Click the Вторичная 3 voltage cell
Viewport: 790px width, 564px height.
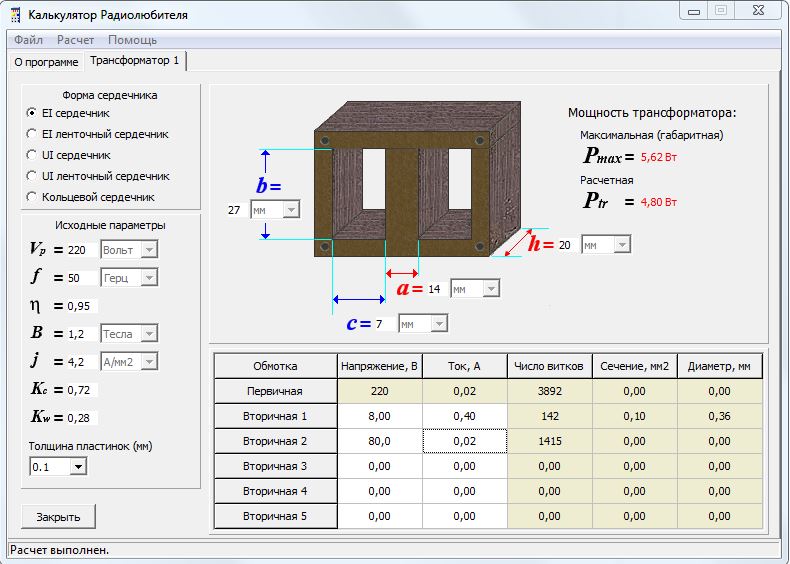pos(380,466)
